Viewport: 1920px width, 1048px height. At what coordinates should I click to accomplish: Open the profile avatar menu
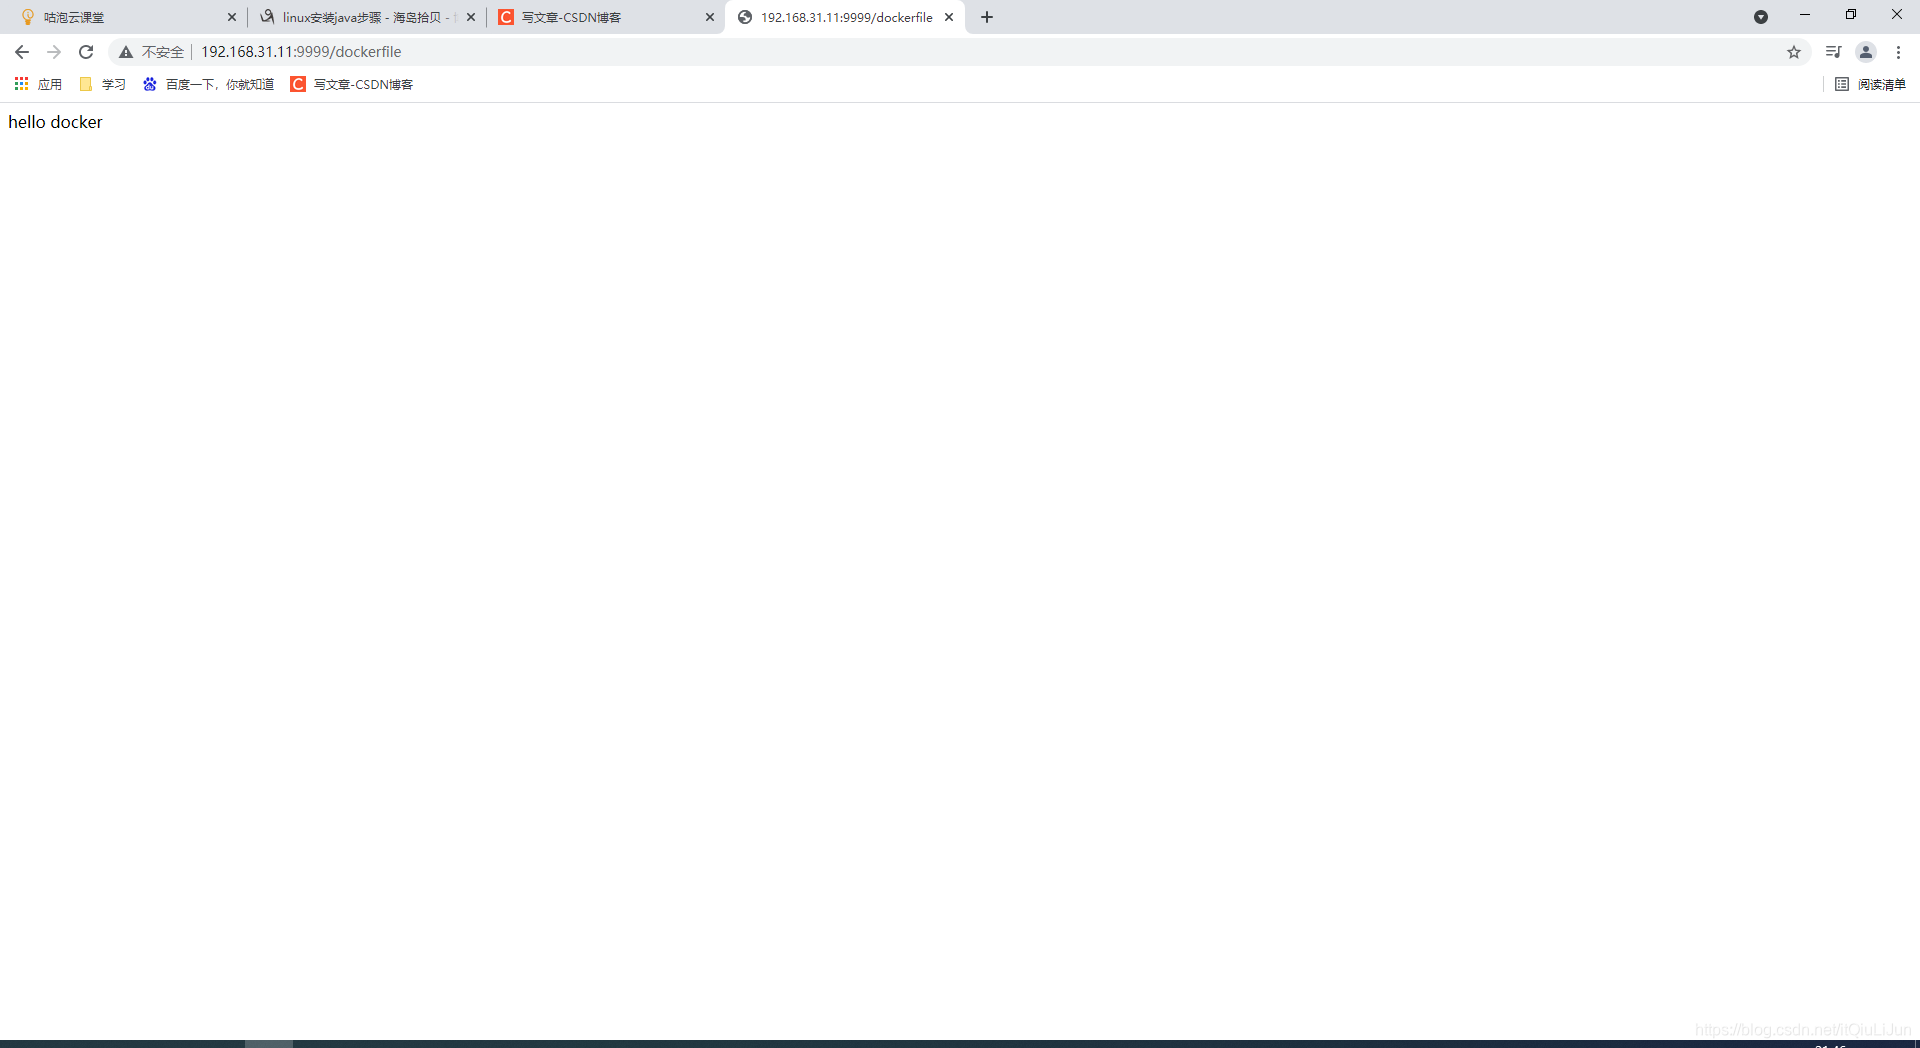point(1866,52)
